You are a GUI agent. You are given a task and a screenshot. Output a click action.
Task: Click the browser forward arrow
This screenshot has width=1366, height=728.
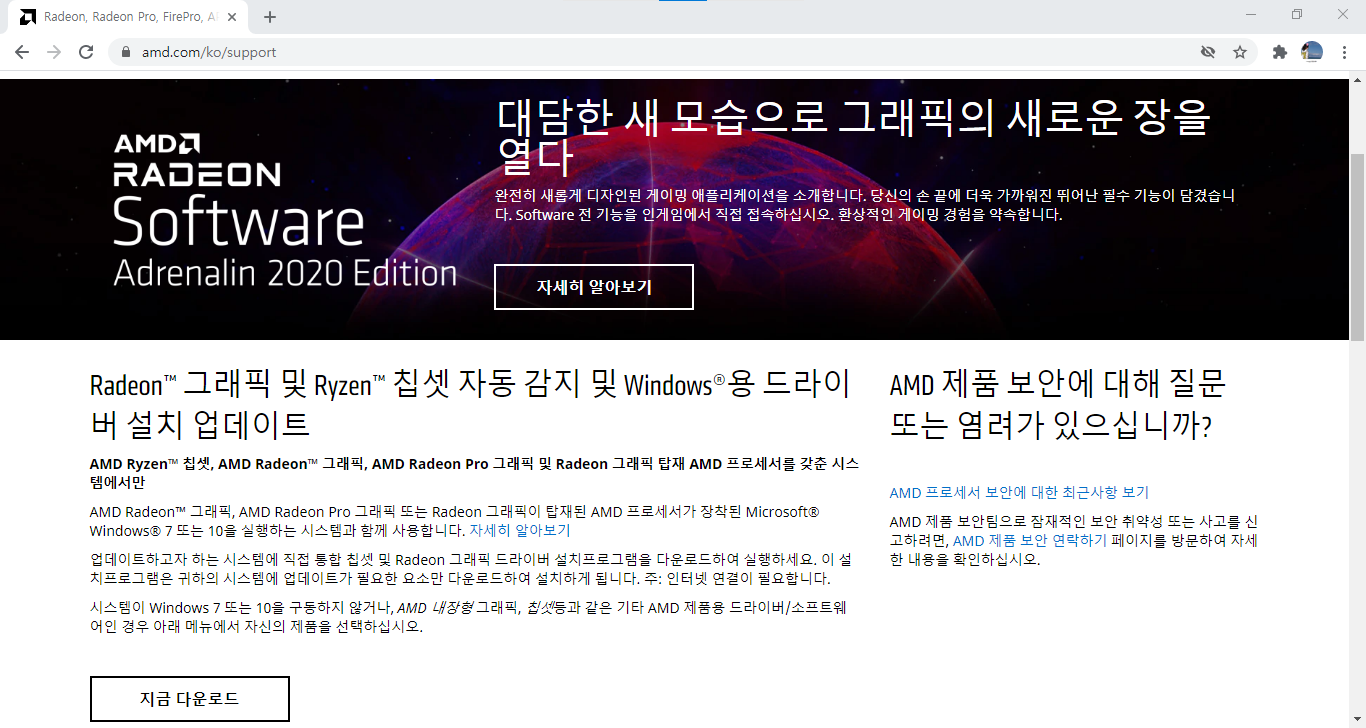click(x=54, y=52)
